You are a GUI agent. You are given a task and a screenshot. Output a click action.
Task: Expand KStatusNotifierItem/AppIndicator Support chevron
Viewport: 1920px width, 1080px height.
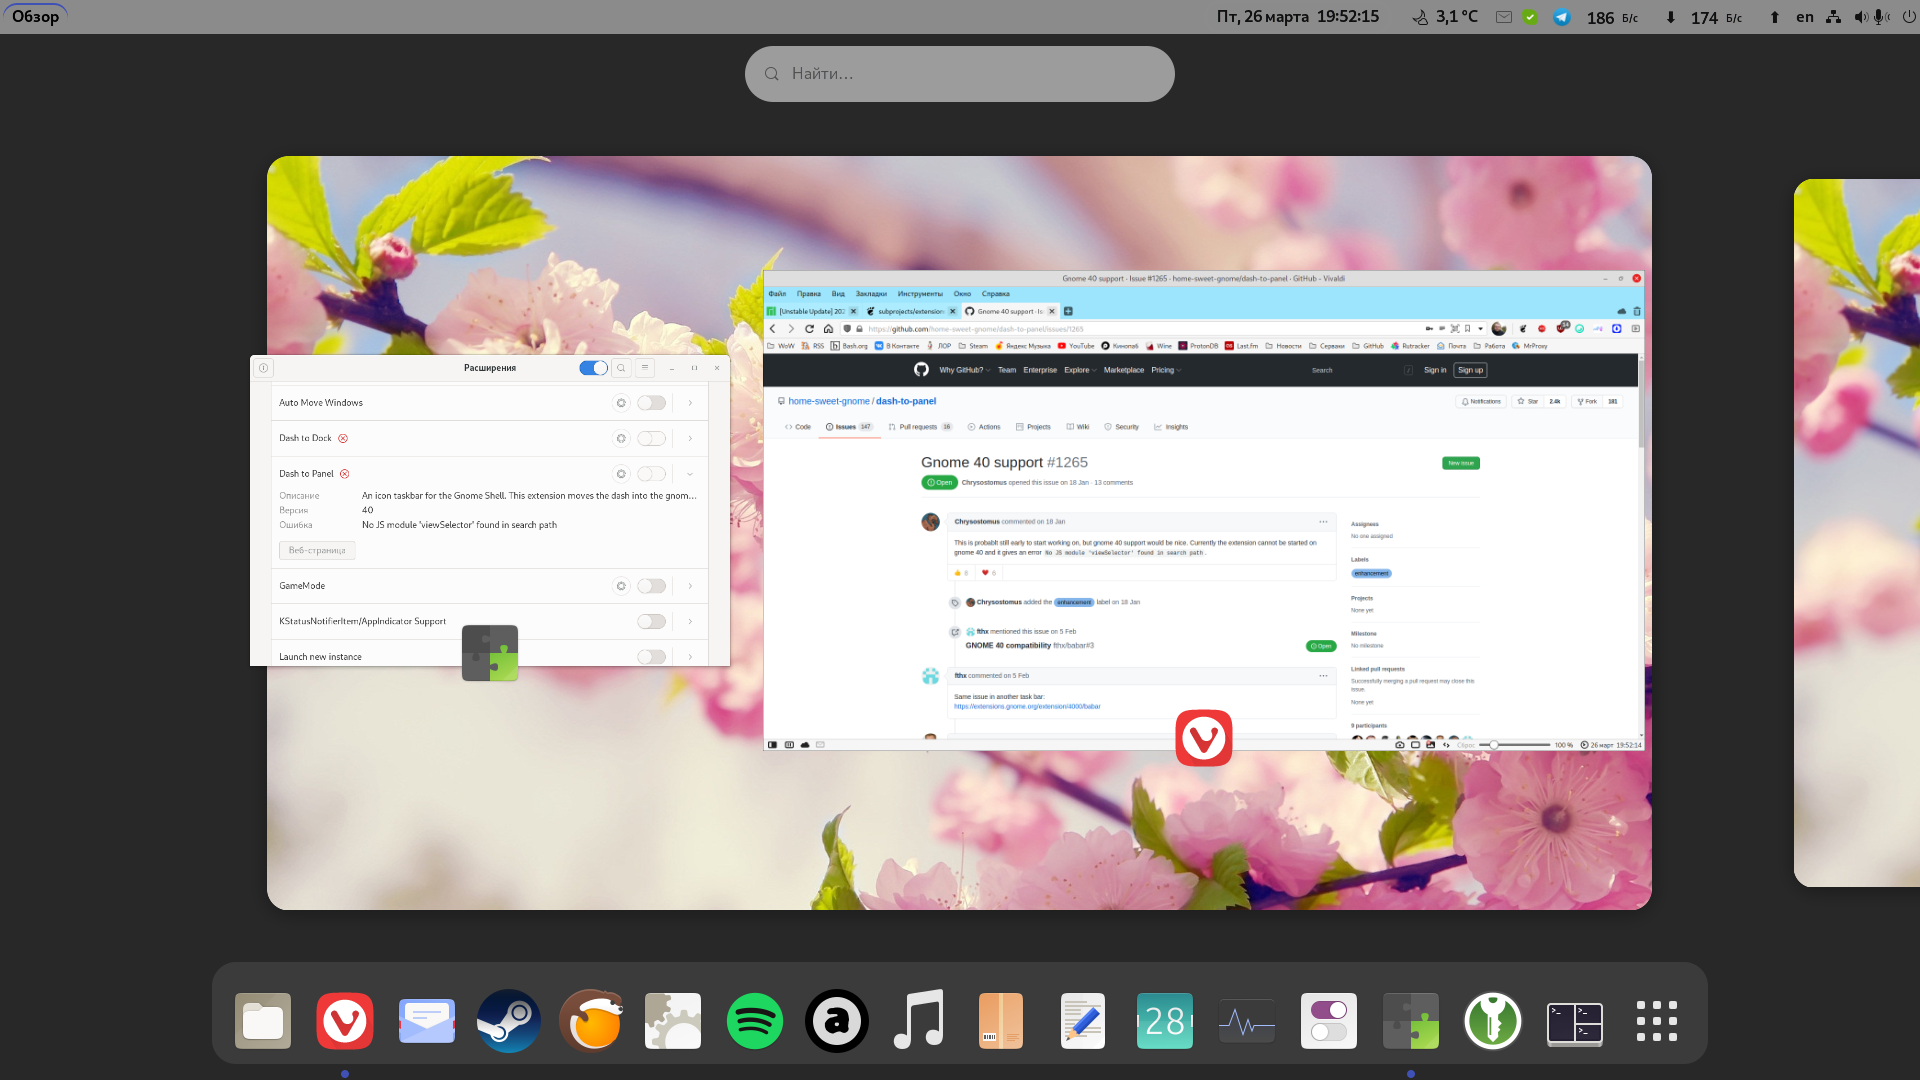(x=690, y=622)
